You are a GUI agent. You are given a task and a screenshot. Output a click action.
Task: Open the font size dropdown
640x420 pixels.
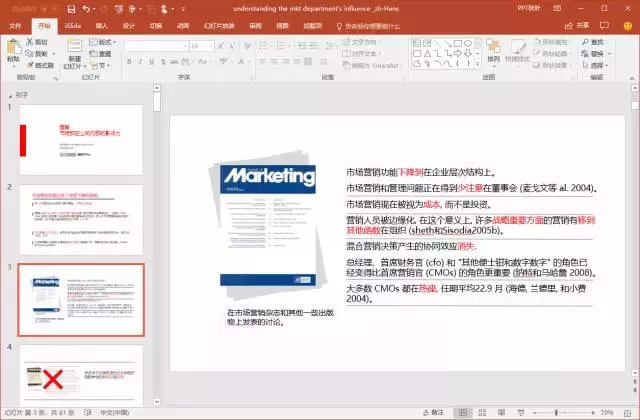tap(211, 46)
